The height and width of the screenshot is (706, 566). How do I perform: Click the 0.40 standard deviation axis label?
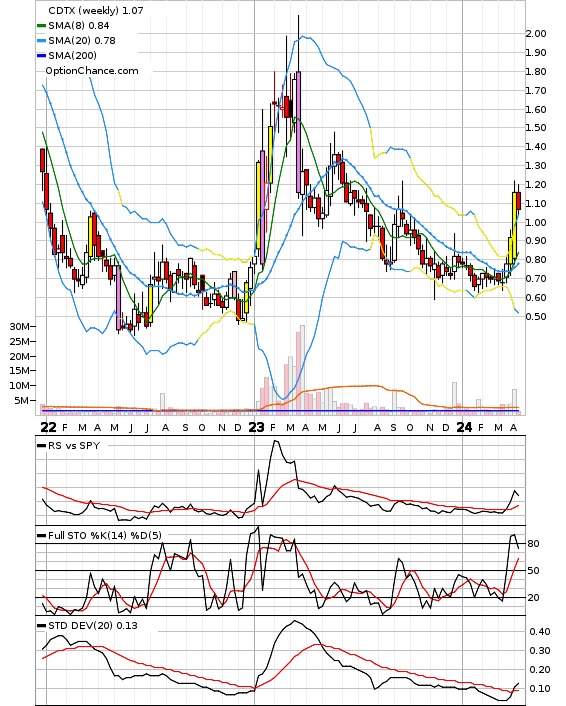pyautogui.click(x=539, y=632)
